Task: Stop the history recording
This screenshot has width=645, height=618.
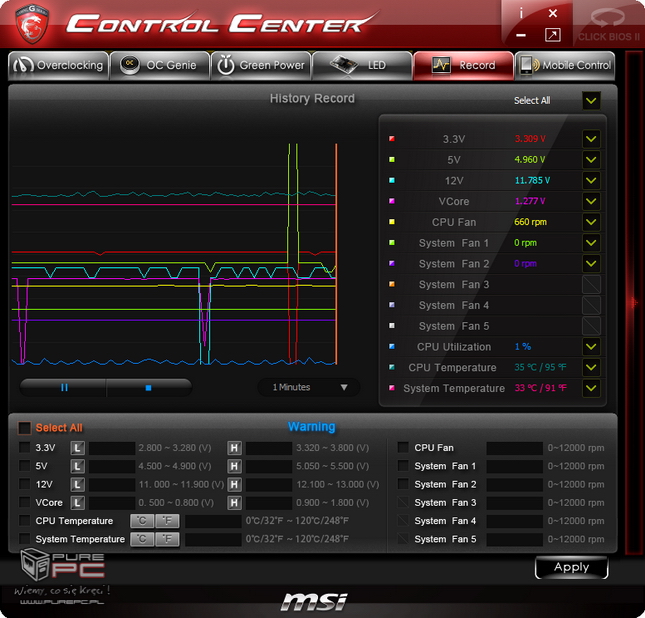Action: coord(148,388)
